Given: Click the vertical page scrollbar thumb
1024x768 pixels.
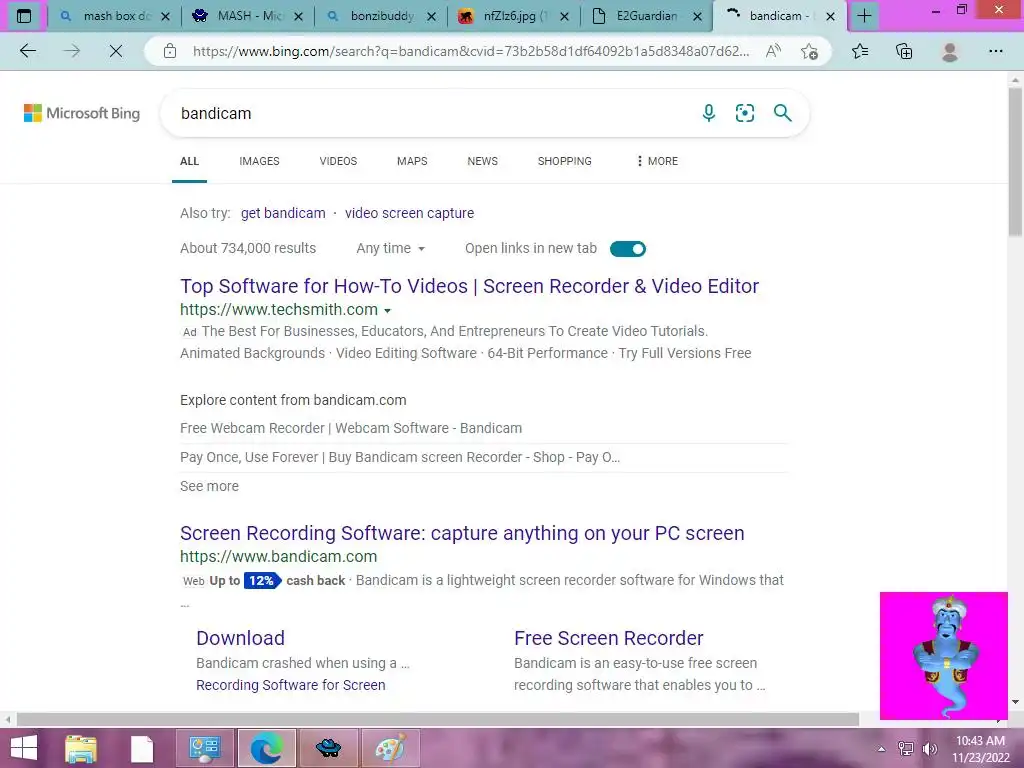Looking at the screenshot, I should pos(1015,162).
